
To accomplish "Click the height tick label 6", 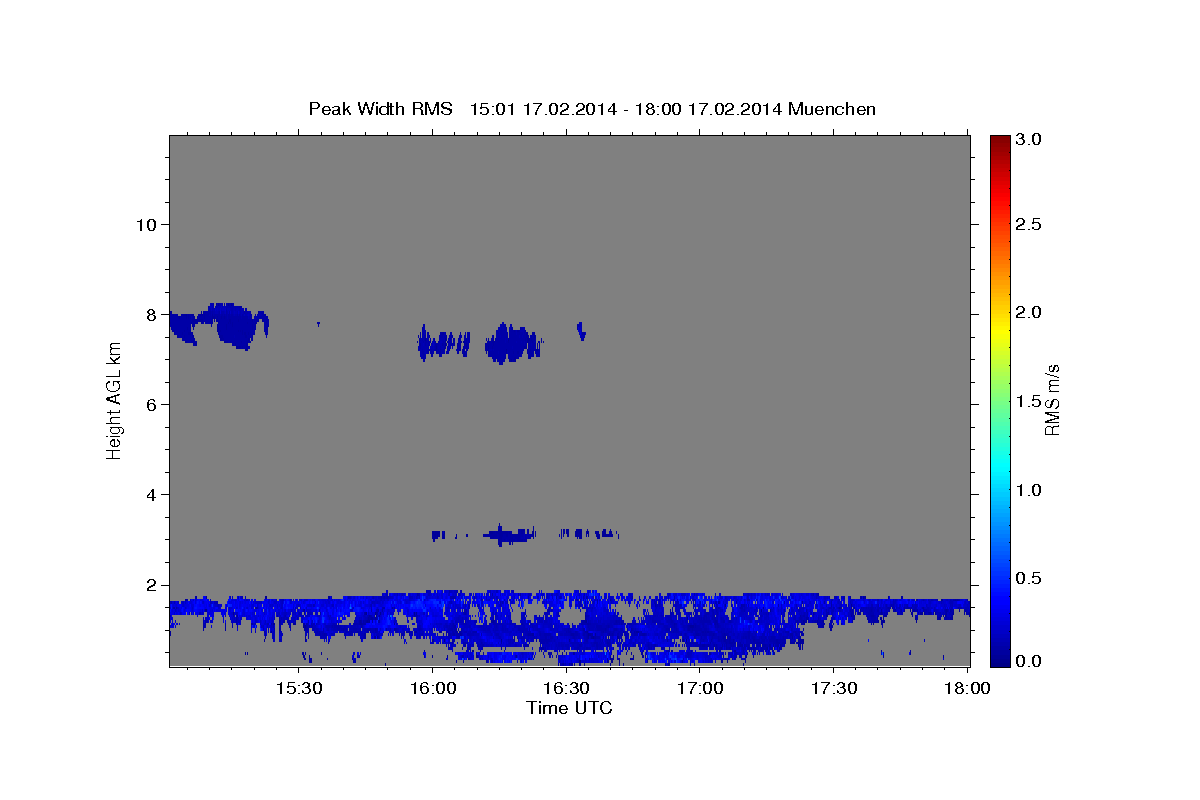I will pyautogui.click(x=152, y=405).
